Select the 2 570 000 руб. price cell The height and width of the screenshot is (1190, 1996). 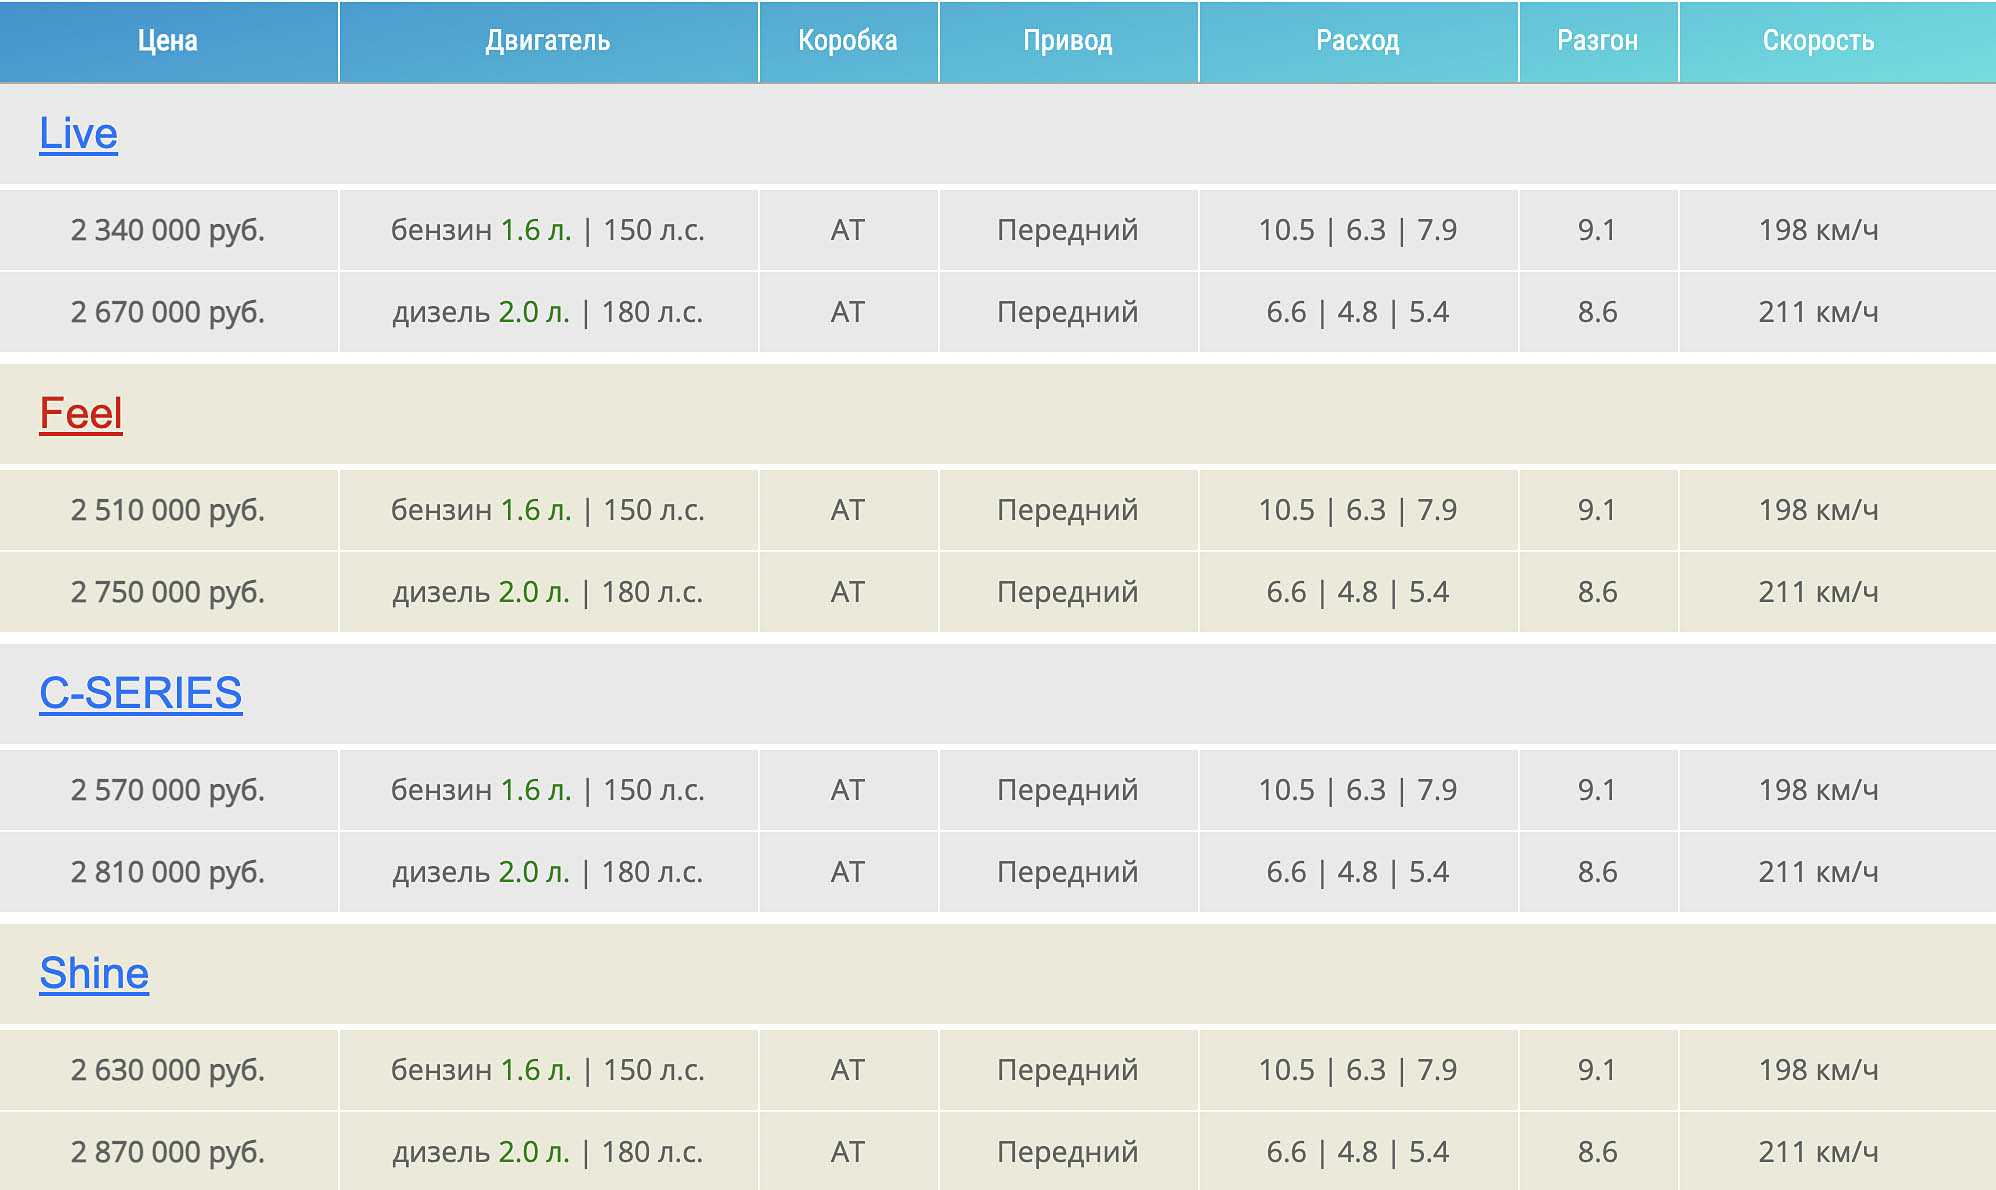[168, 791]
